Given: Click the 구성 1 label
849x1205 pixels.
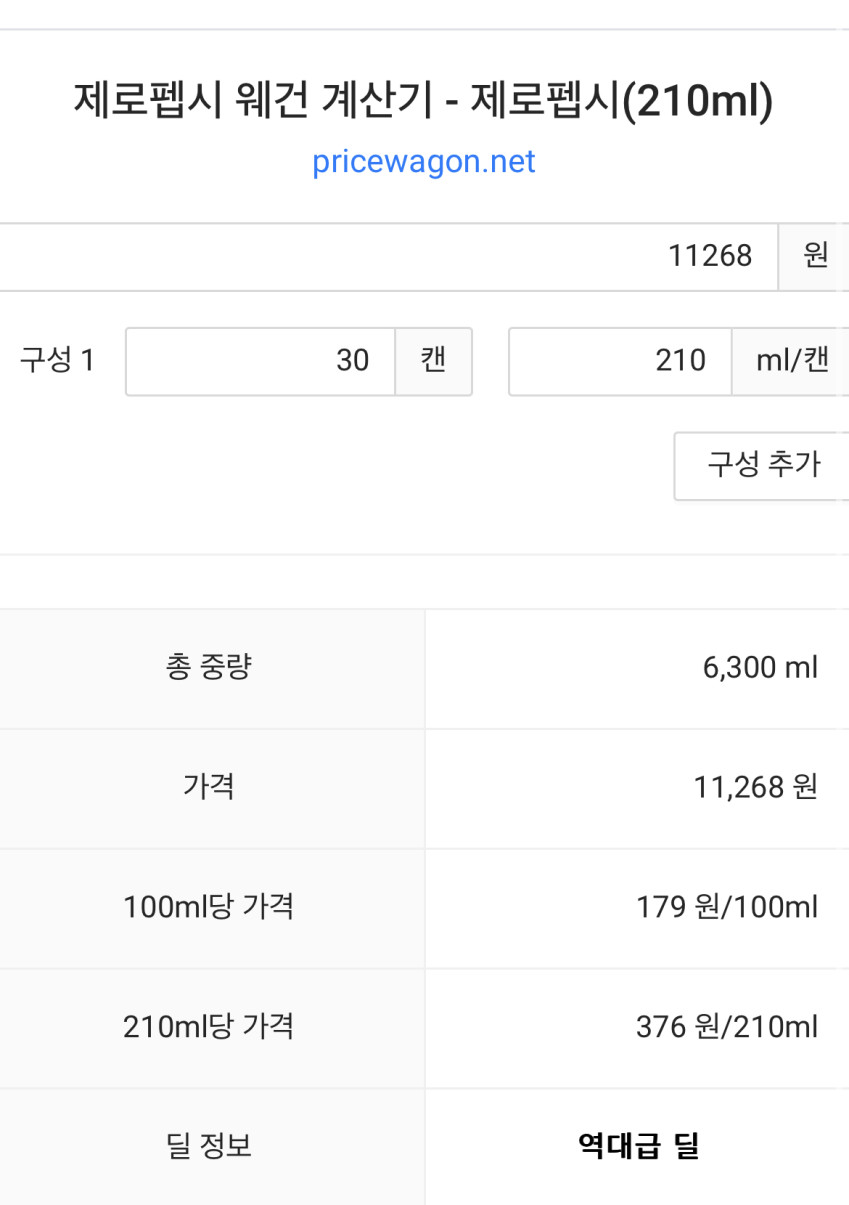Looking at the screenshot, I should [x=57, y=361].
